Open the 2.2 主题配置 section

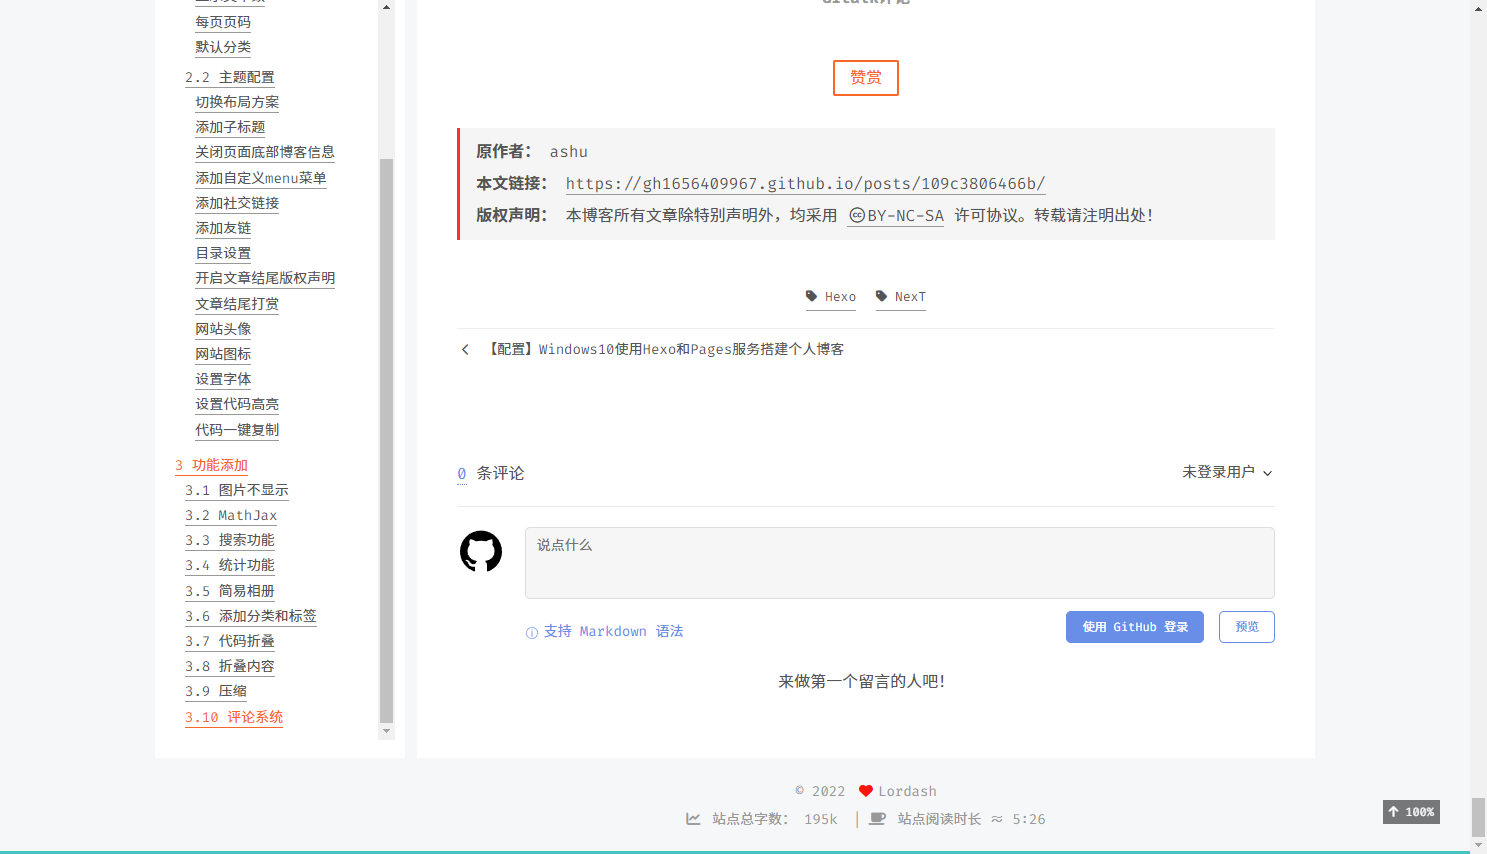click(x=230, y=77)
